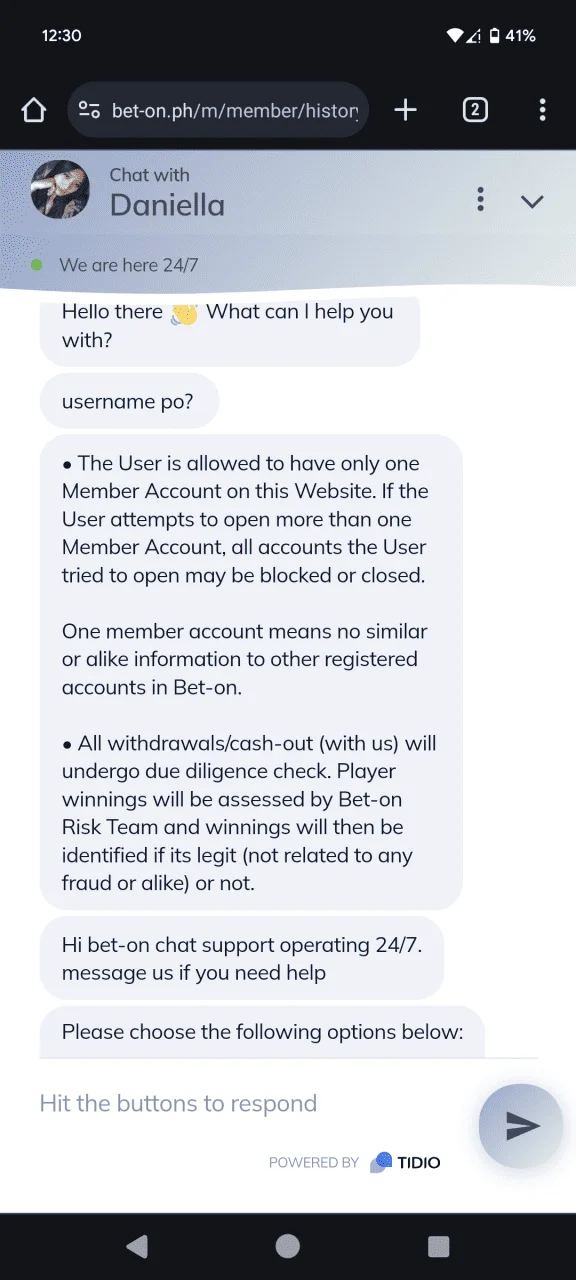Tap the Android recent apps square
576x1280 pixels.
pyautogui.click(x=439, y=1246)
